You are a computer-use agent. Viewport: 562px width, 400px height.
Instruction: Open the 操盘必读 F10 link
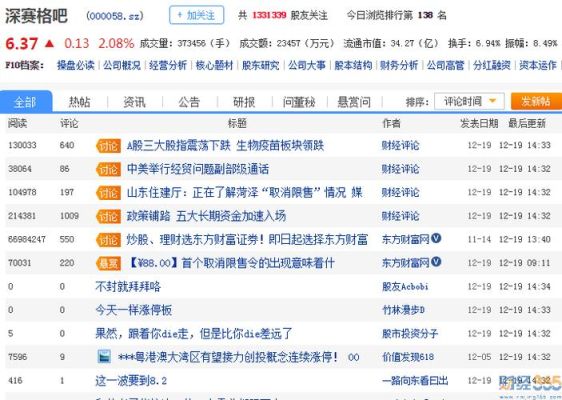click(76, 65)
